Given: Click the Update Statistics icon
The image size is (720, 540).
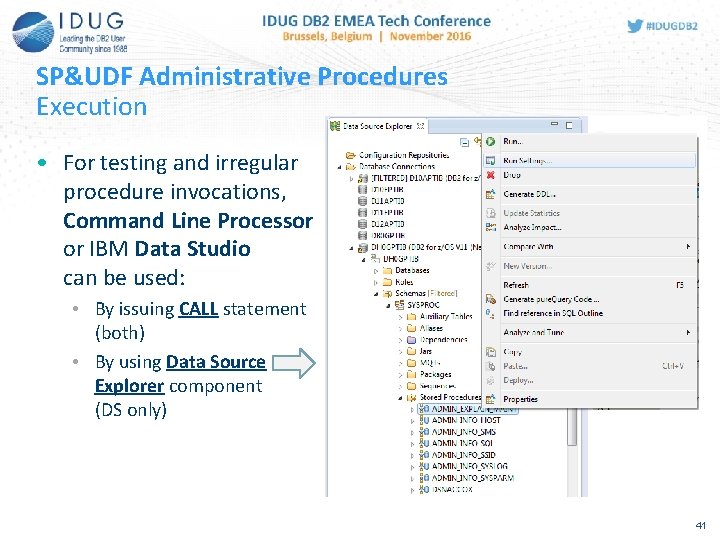Looking at the screenshot, I should point(490,213).
